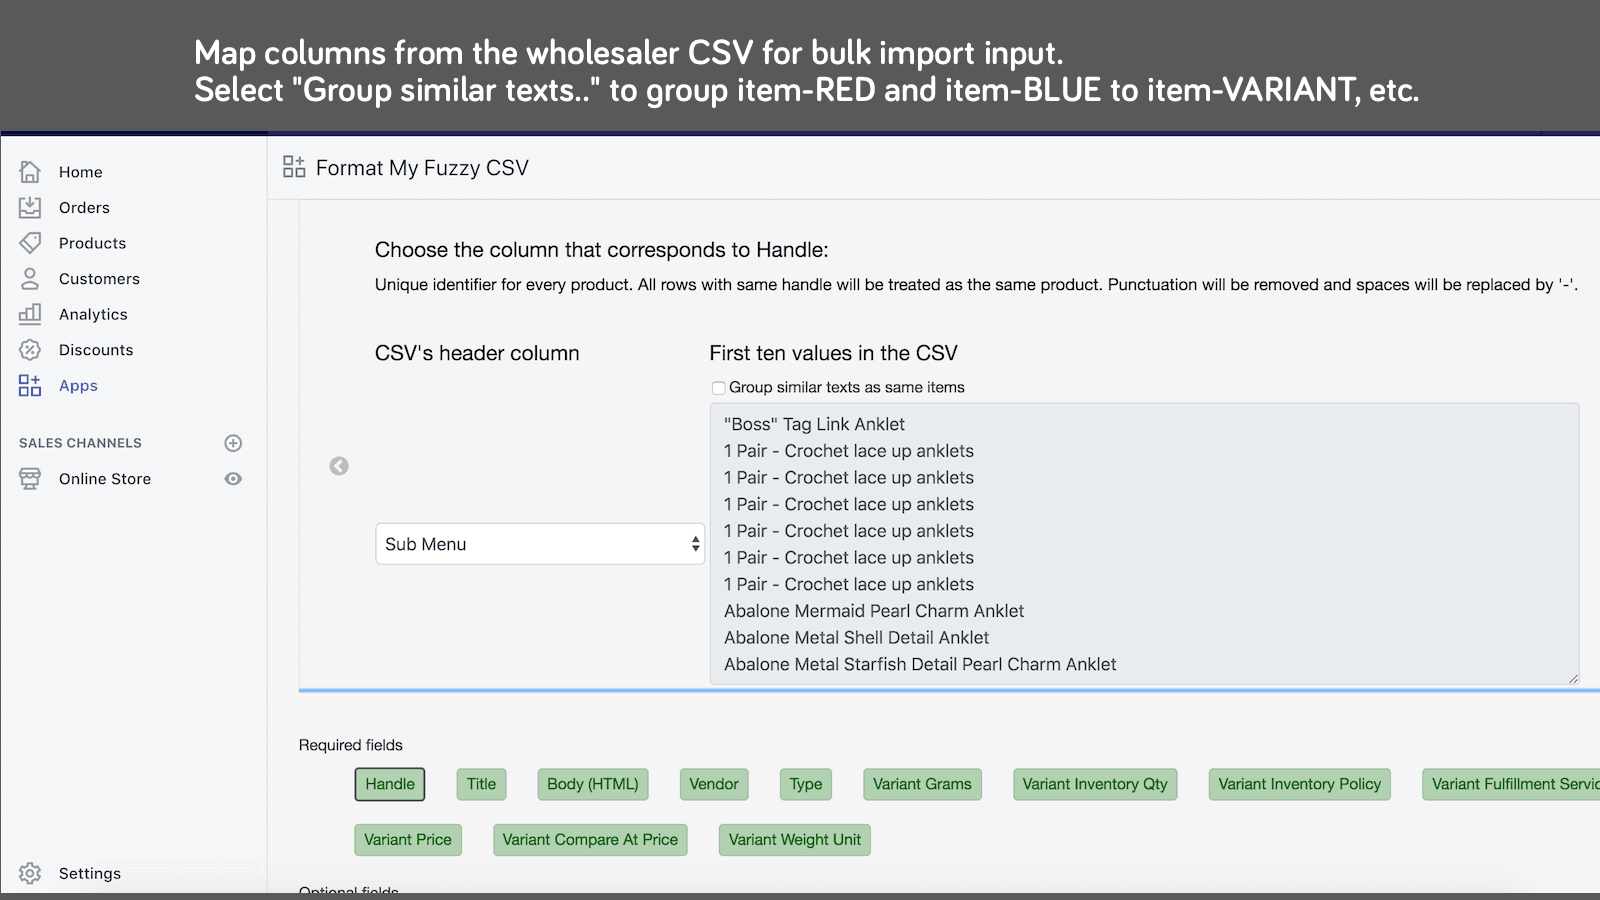This screenshot has height=900, width=1600.
Task: Click the Orders inbox icon
Action: click(x=30, y=208)
